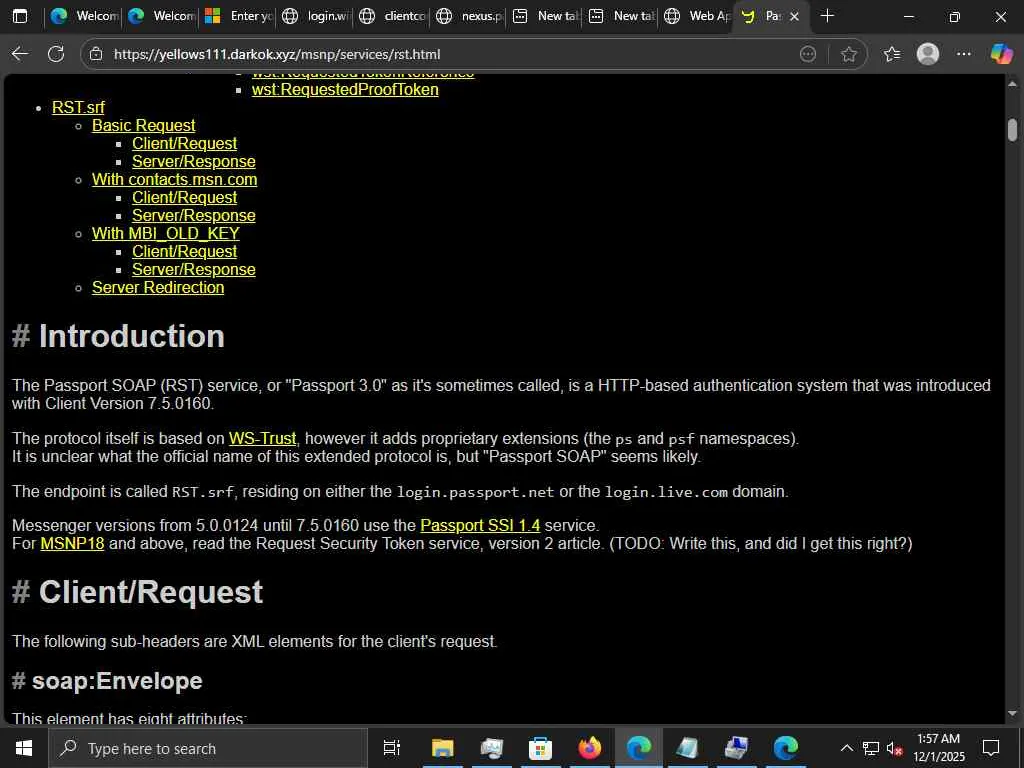Open the notification center icon
Image resolution: width=1024 pixels, height=768 pixels.
(x=991, y=748)
